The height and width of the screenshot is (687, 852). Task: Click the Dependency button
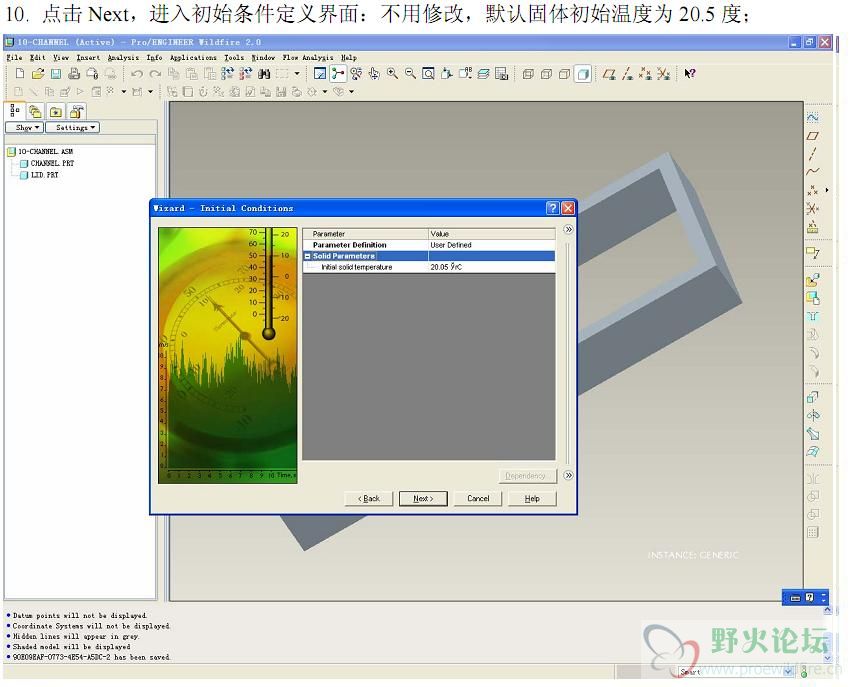tap(527, 476)
